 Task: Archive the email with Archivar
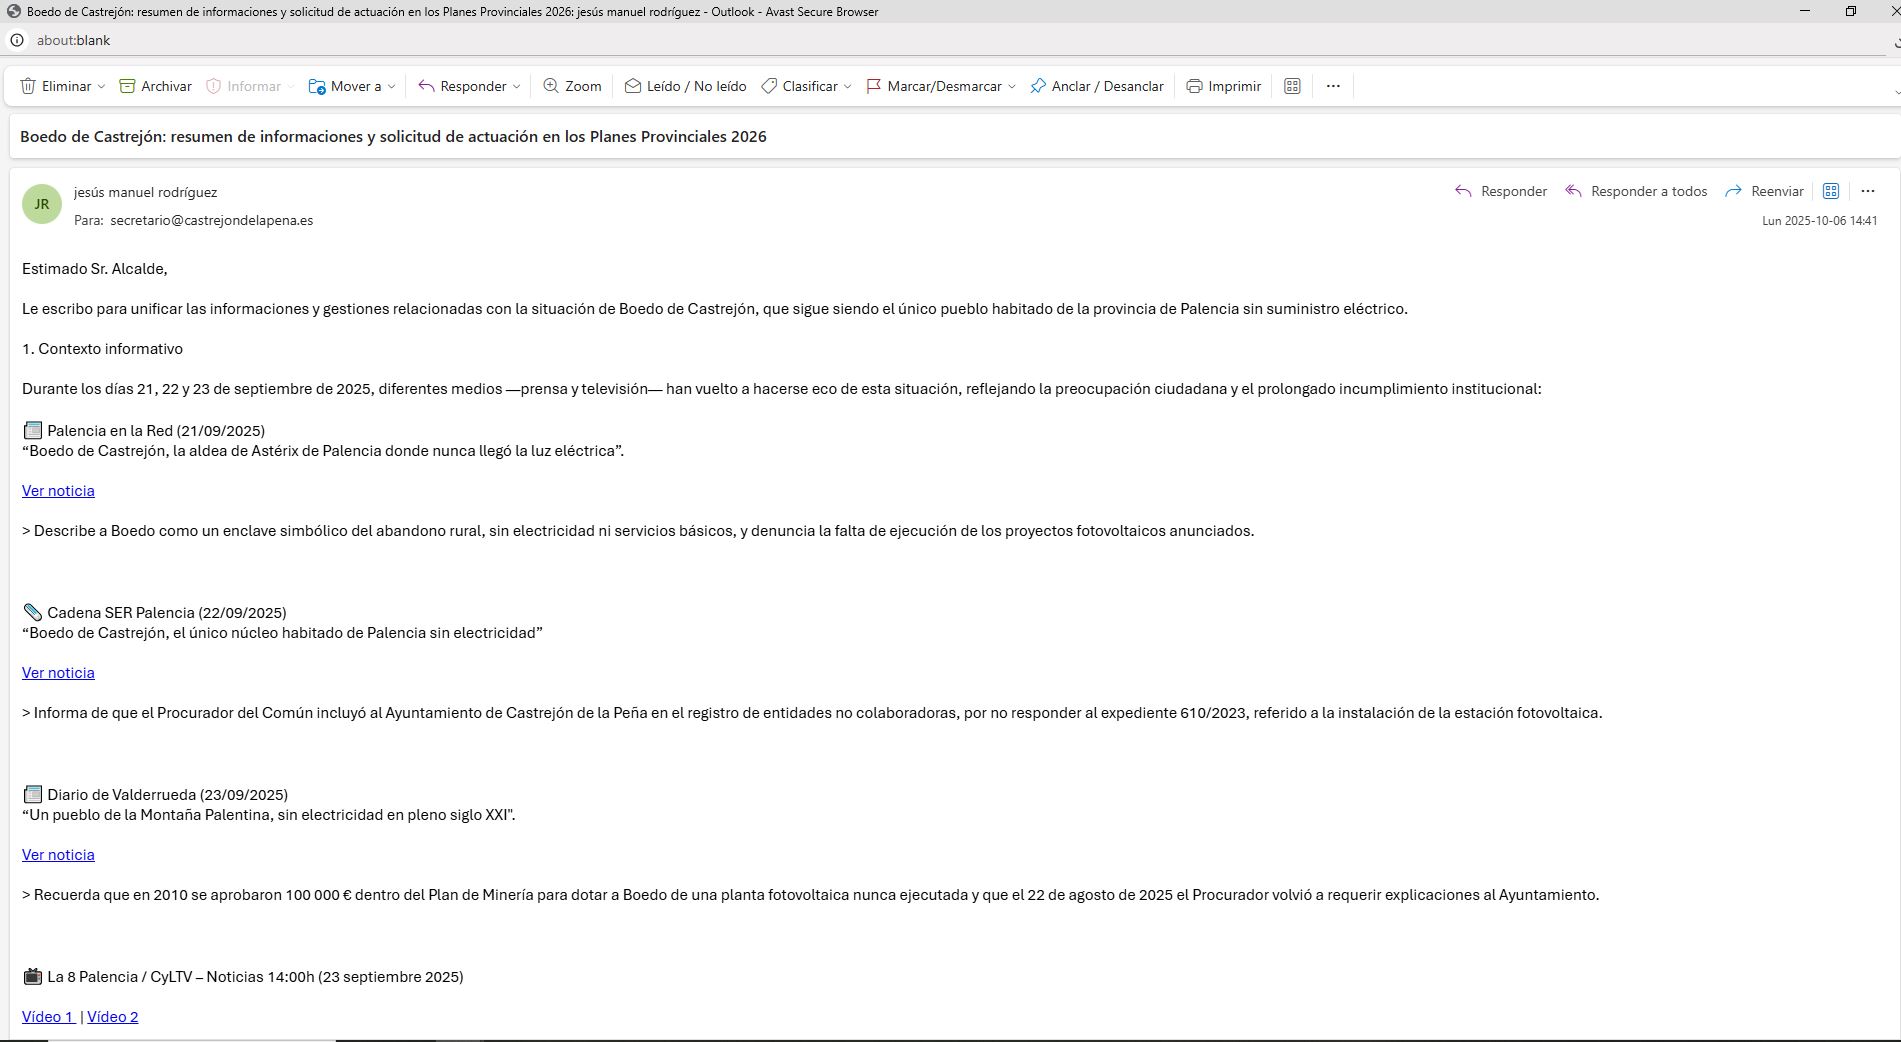coord(155,86)
